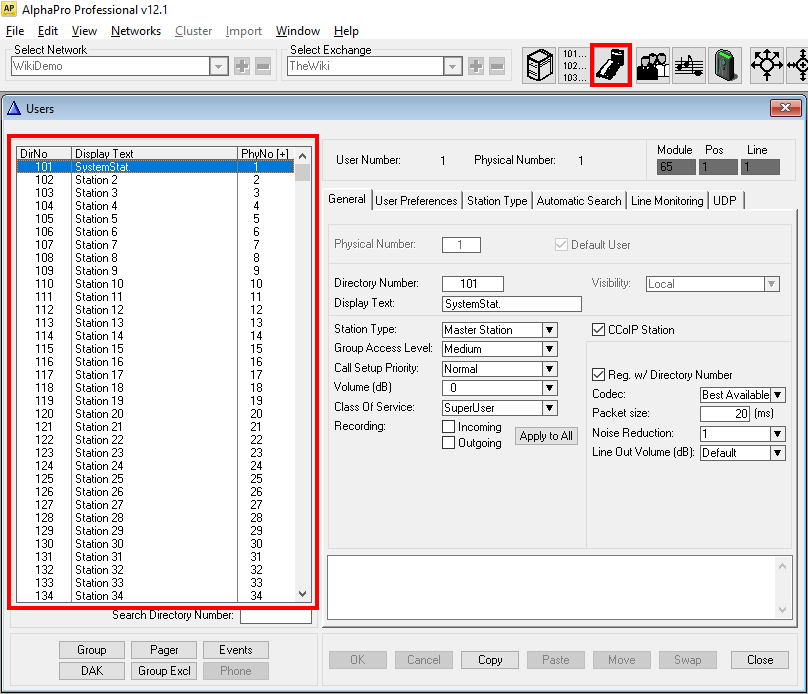Open the Networks menu
Image resolution: width=808 pixels, height=694 pixels.
pos(136,31)
